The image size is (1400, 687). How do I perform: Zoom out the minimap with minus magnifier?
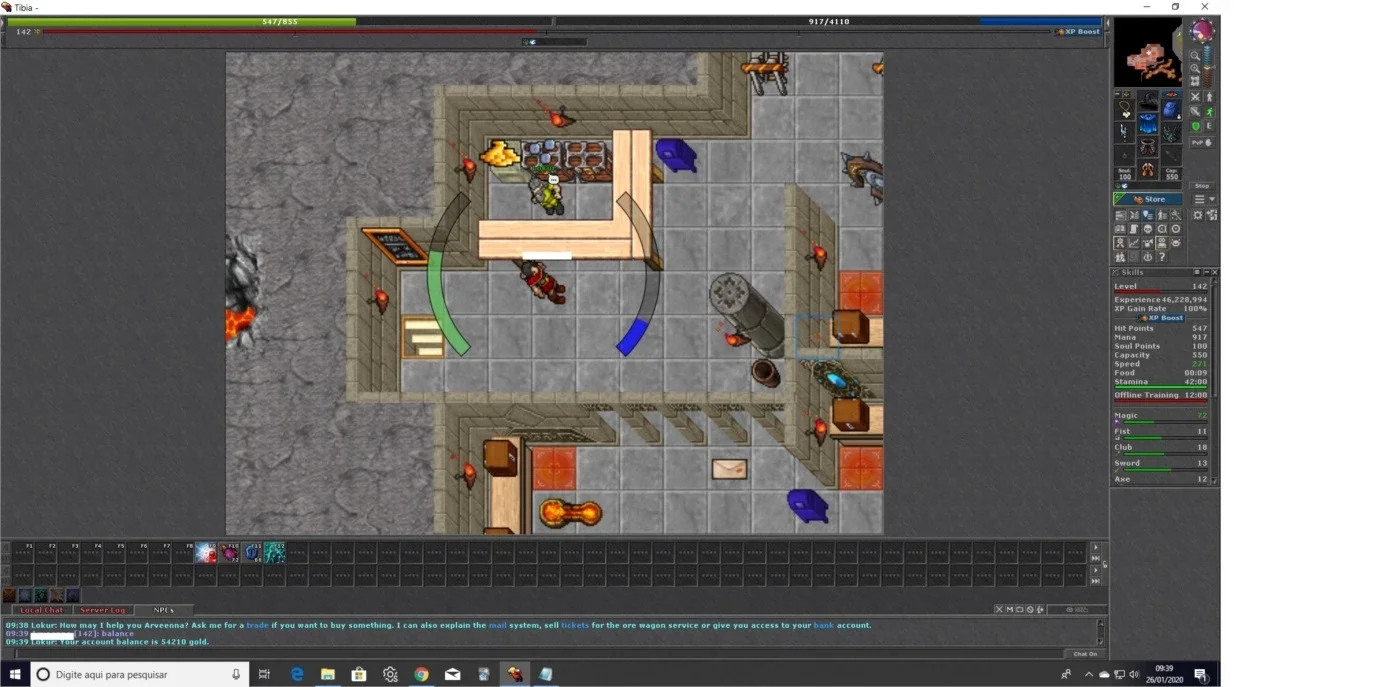point(1195,55)
